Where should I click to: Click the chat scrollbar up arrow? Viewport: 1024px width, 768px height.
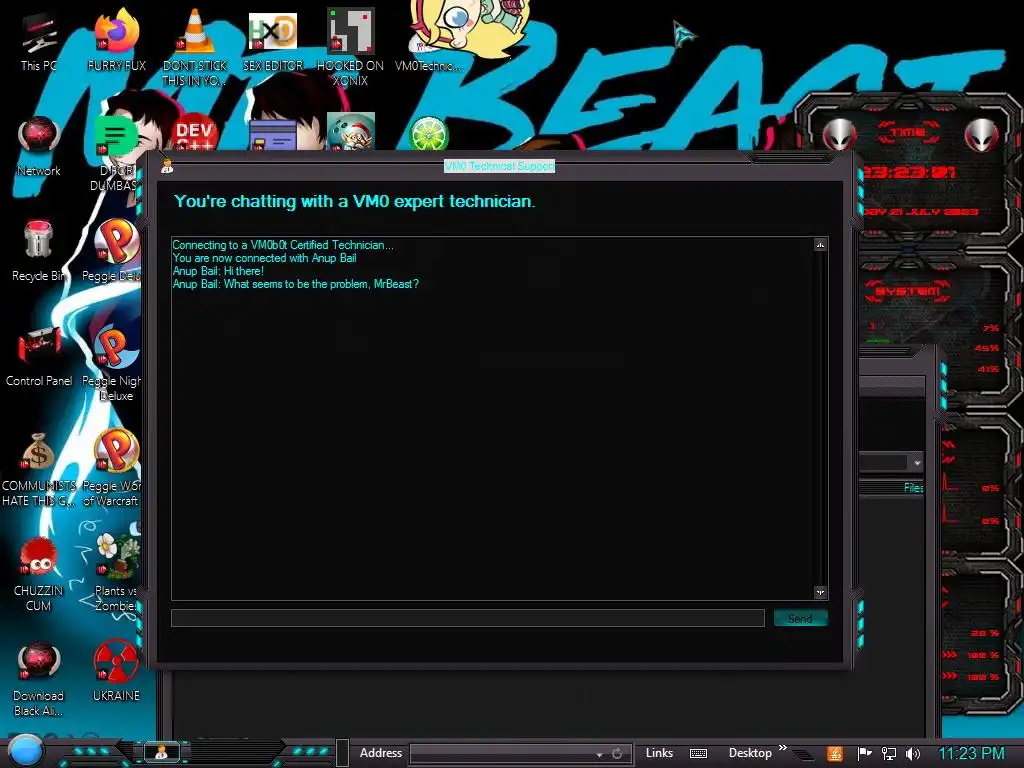(x=821, y=244)
